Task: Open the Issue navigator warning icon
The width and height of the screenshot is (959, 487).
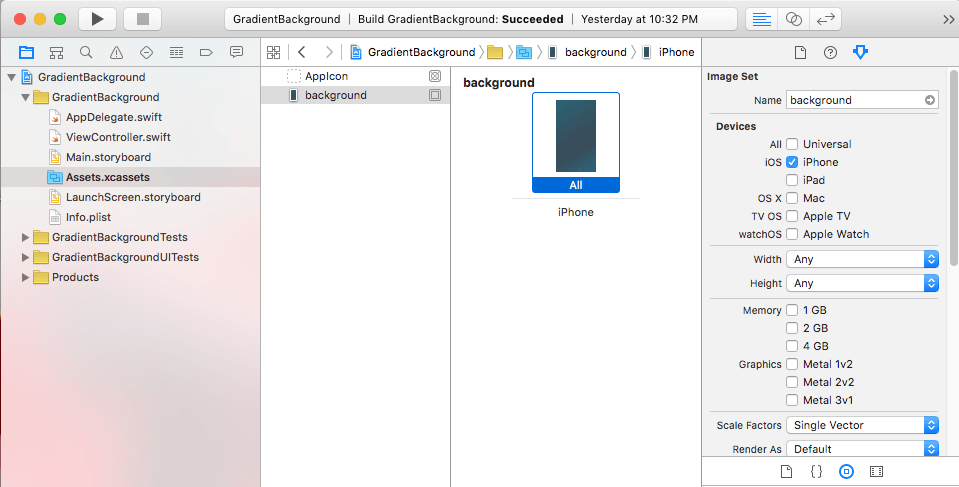Action: (116, 53)
